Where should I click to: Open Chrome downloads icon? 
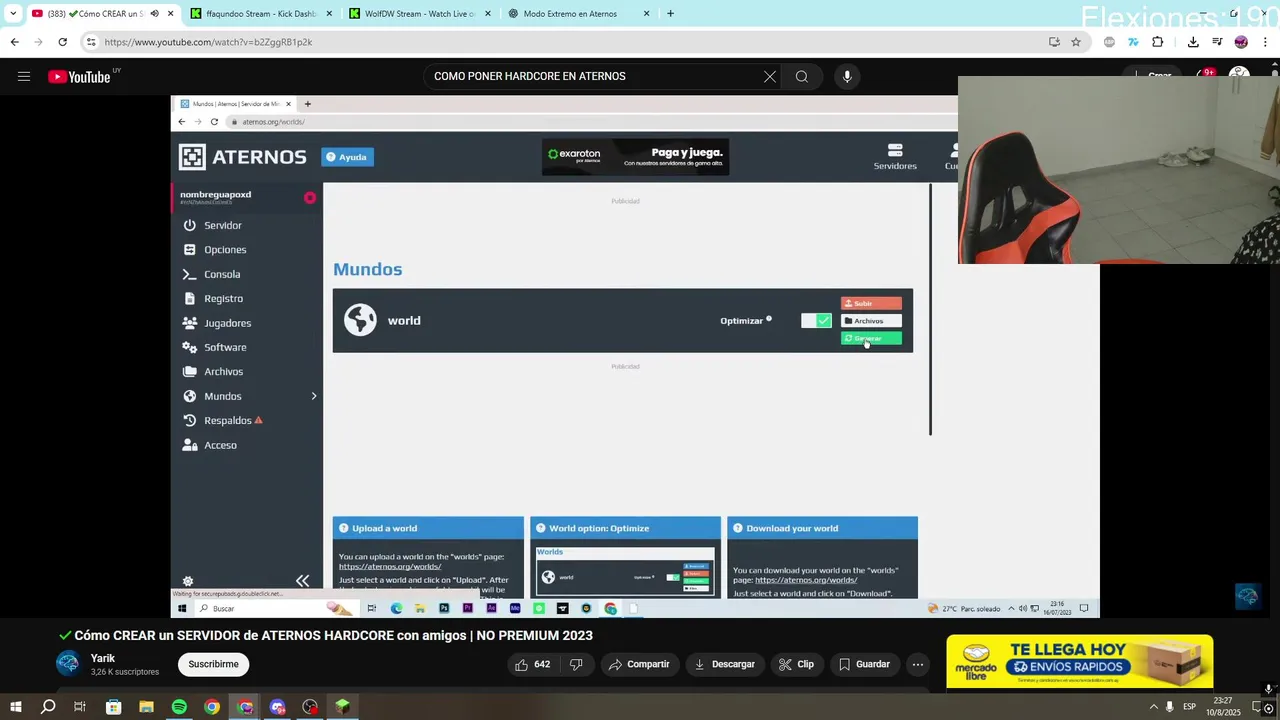[x=1193, y=42]
